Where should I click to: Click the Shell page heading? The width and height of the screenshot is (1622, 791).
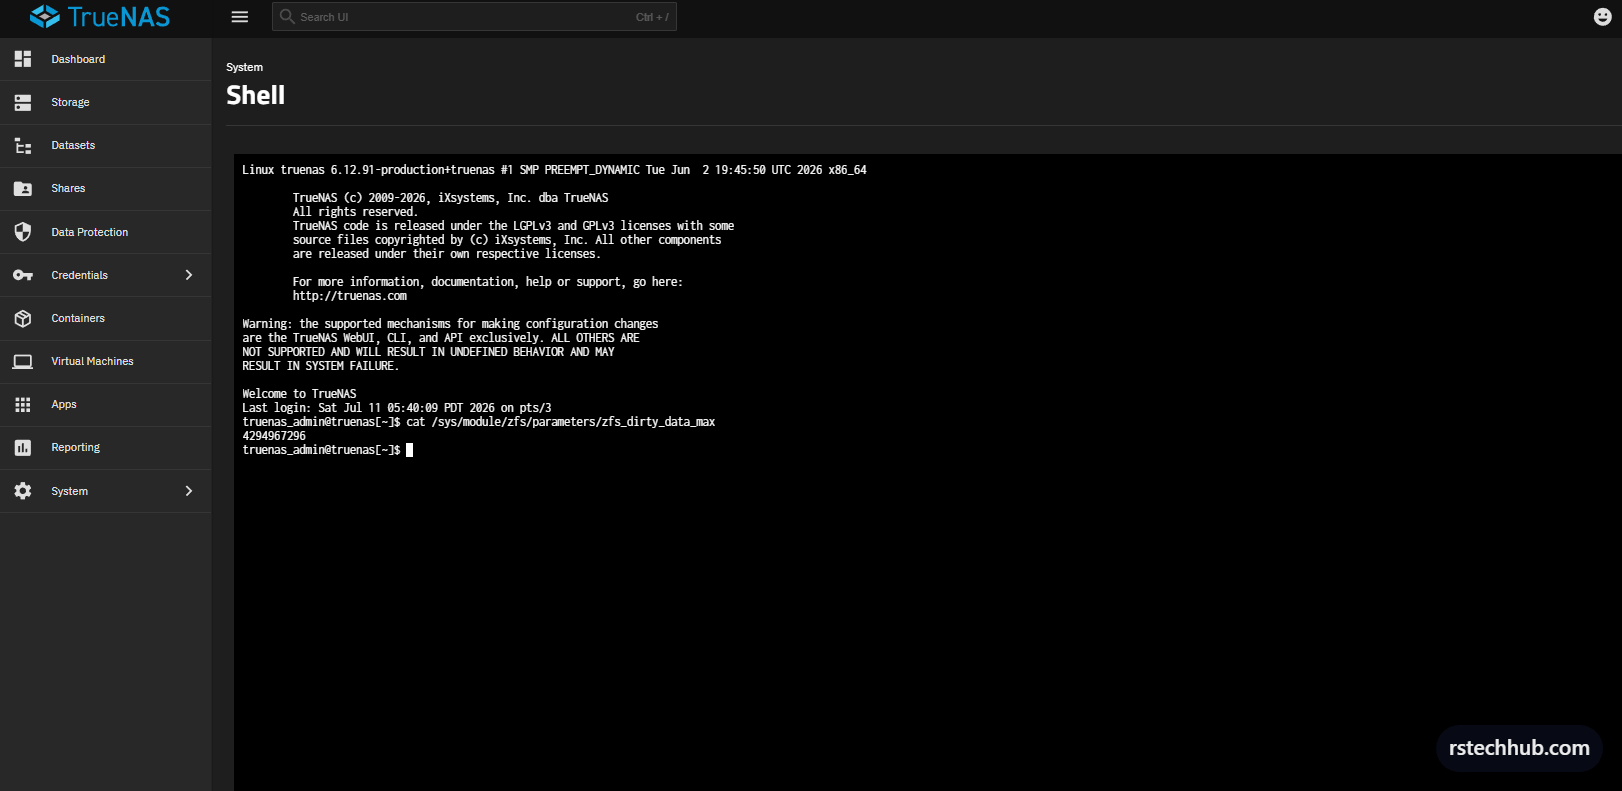click(256, 95)
